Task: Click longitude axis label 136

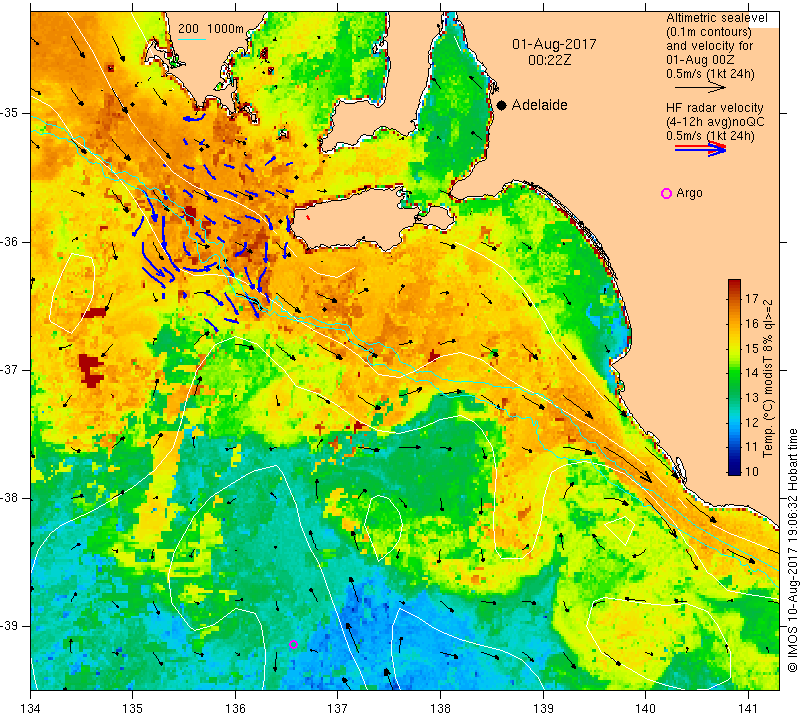Action: [x=235, y=709]
